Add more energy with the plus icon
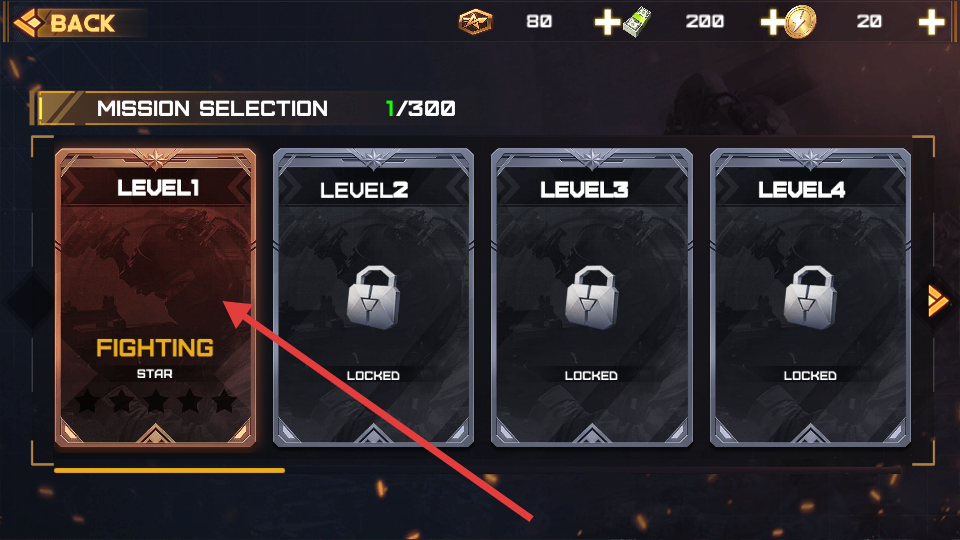960x540 pixels. tap(931, 23)
